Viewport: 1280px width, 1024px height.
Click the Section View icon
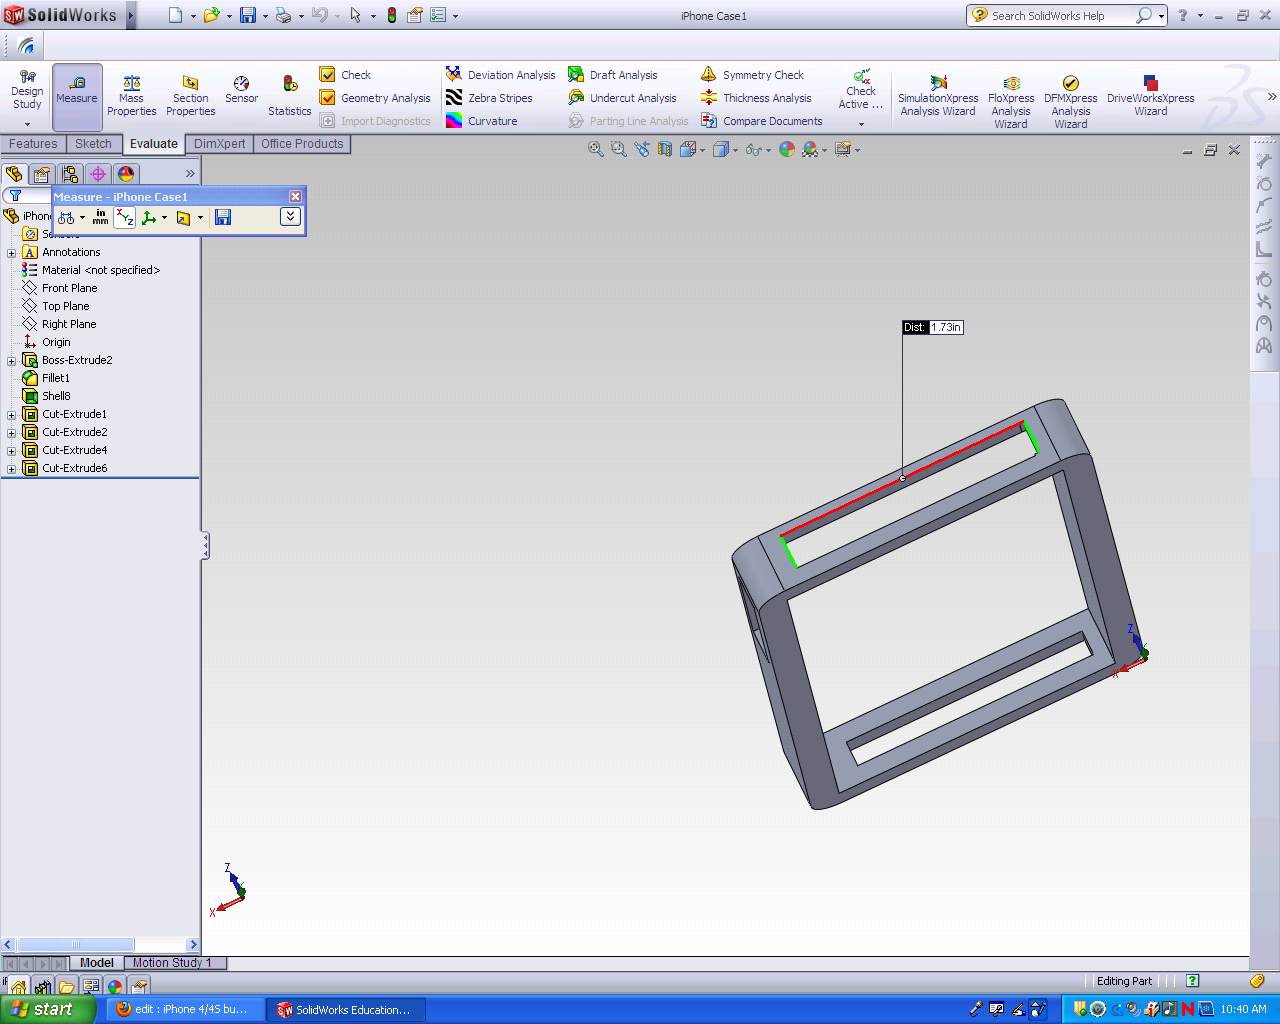(665, 149)
